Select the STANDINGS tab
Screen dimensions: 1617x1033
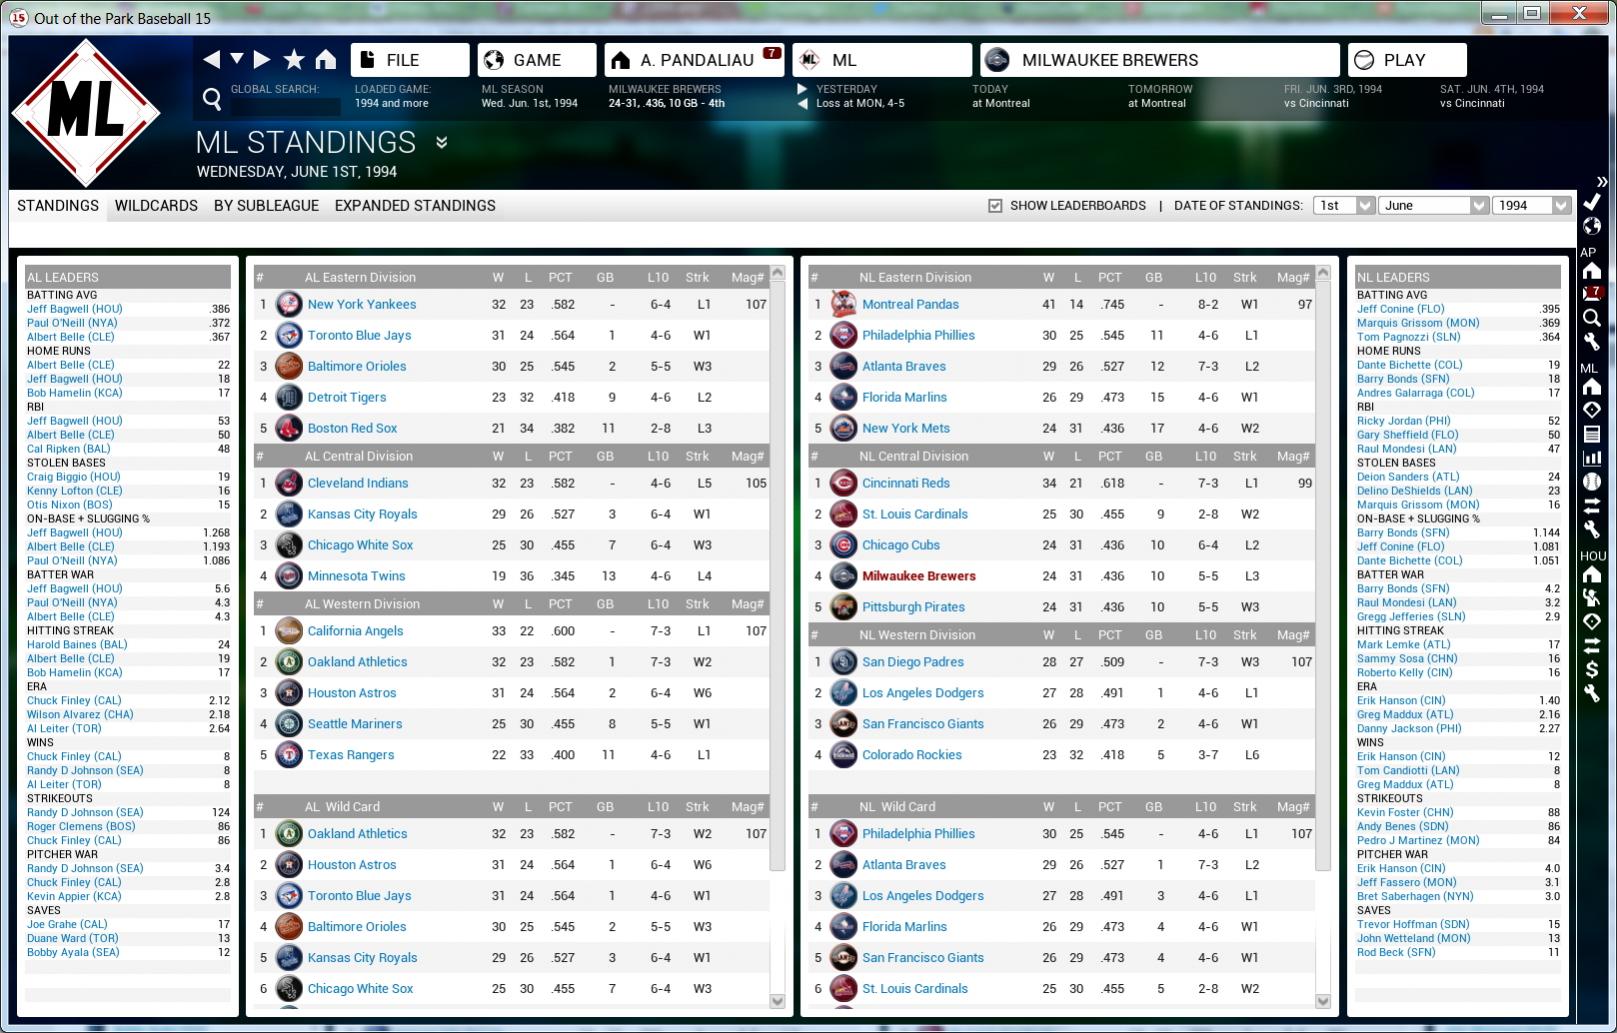(x=58, y=206)
